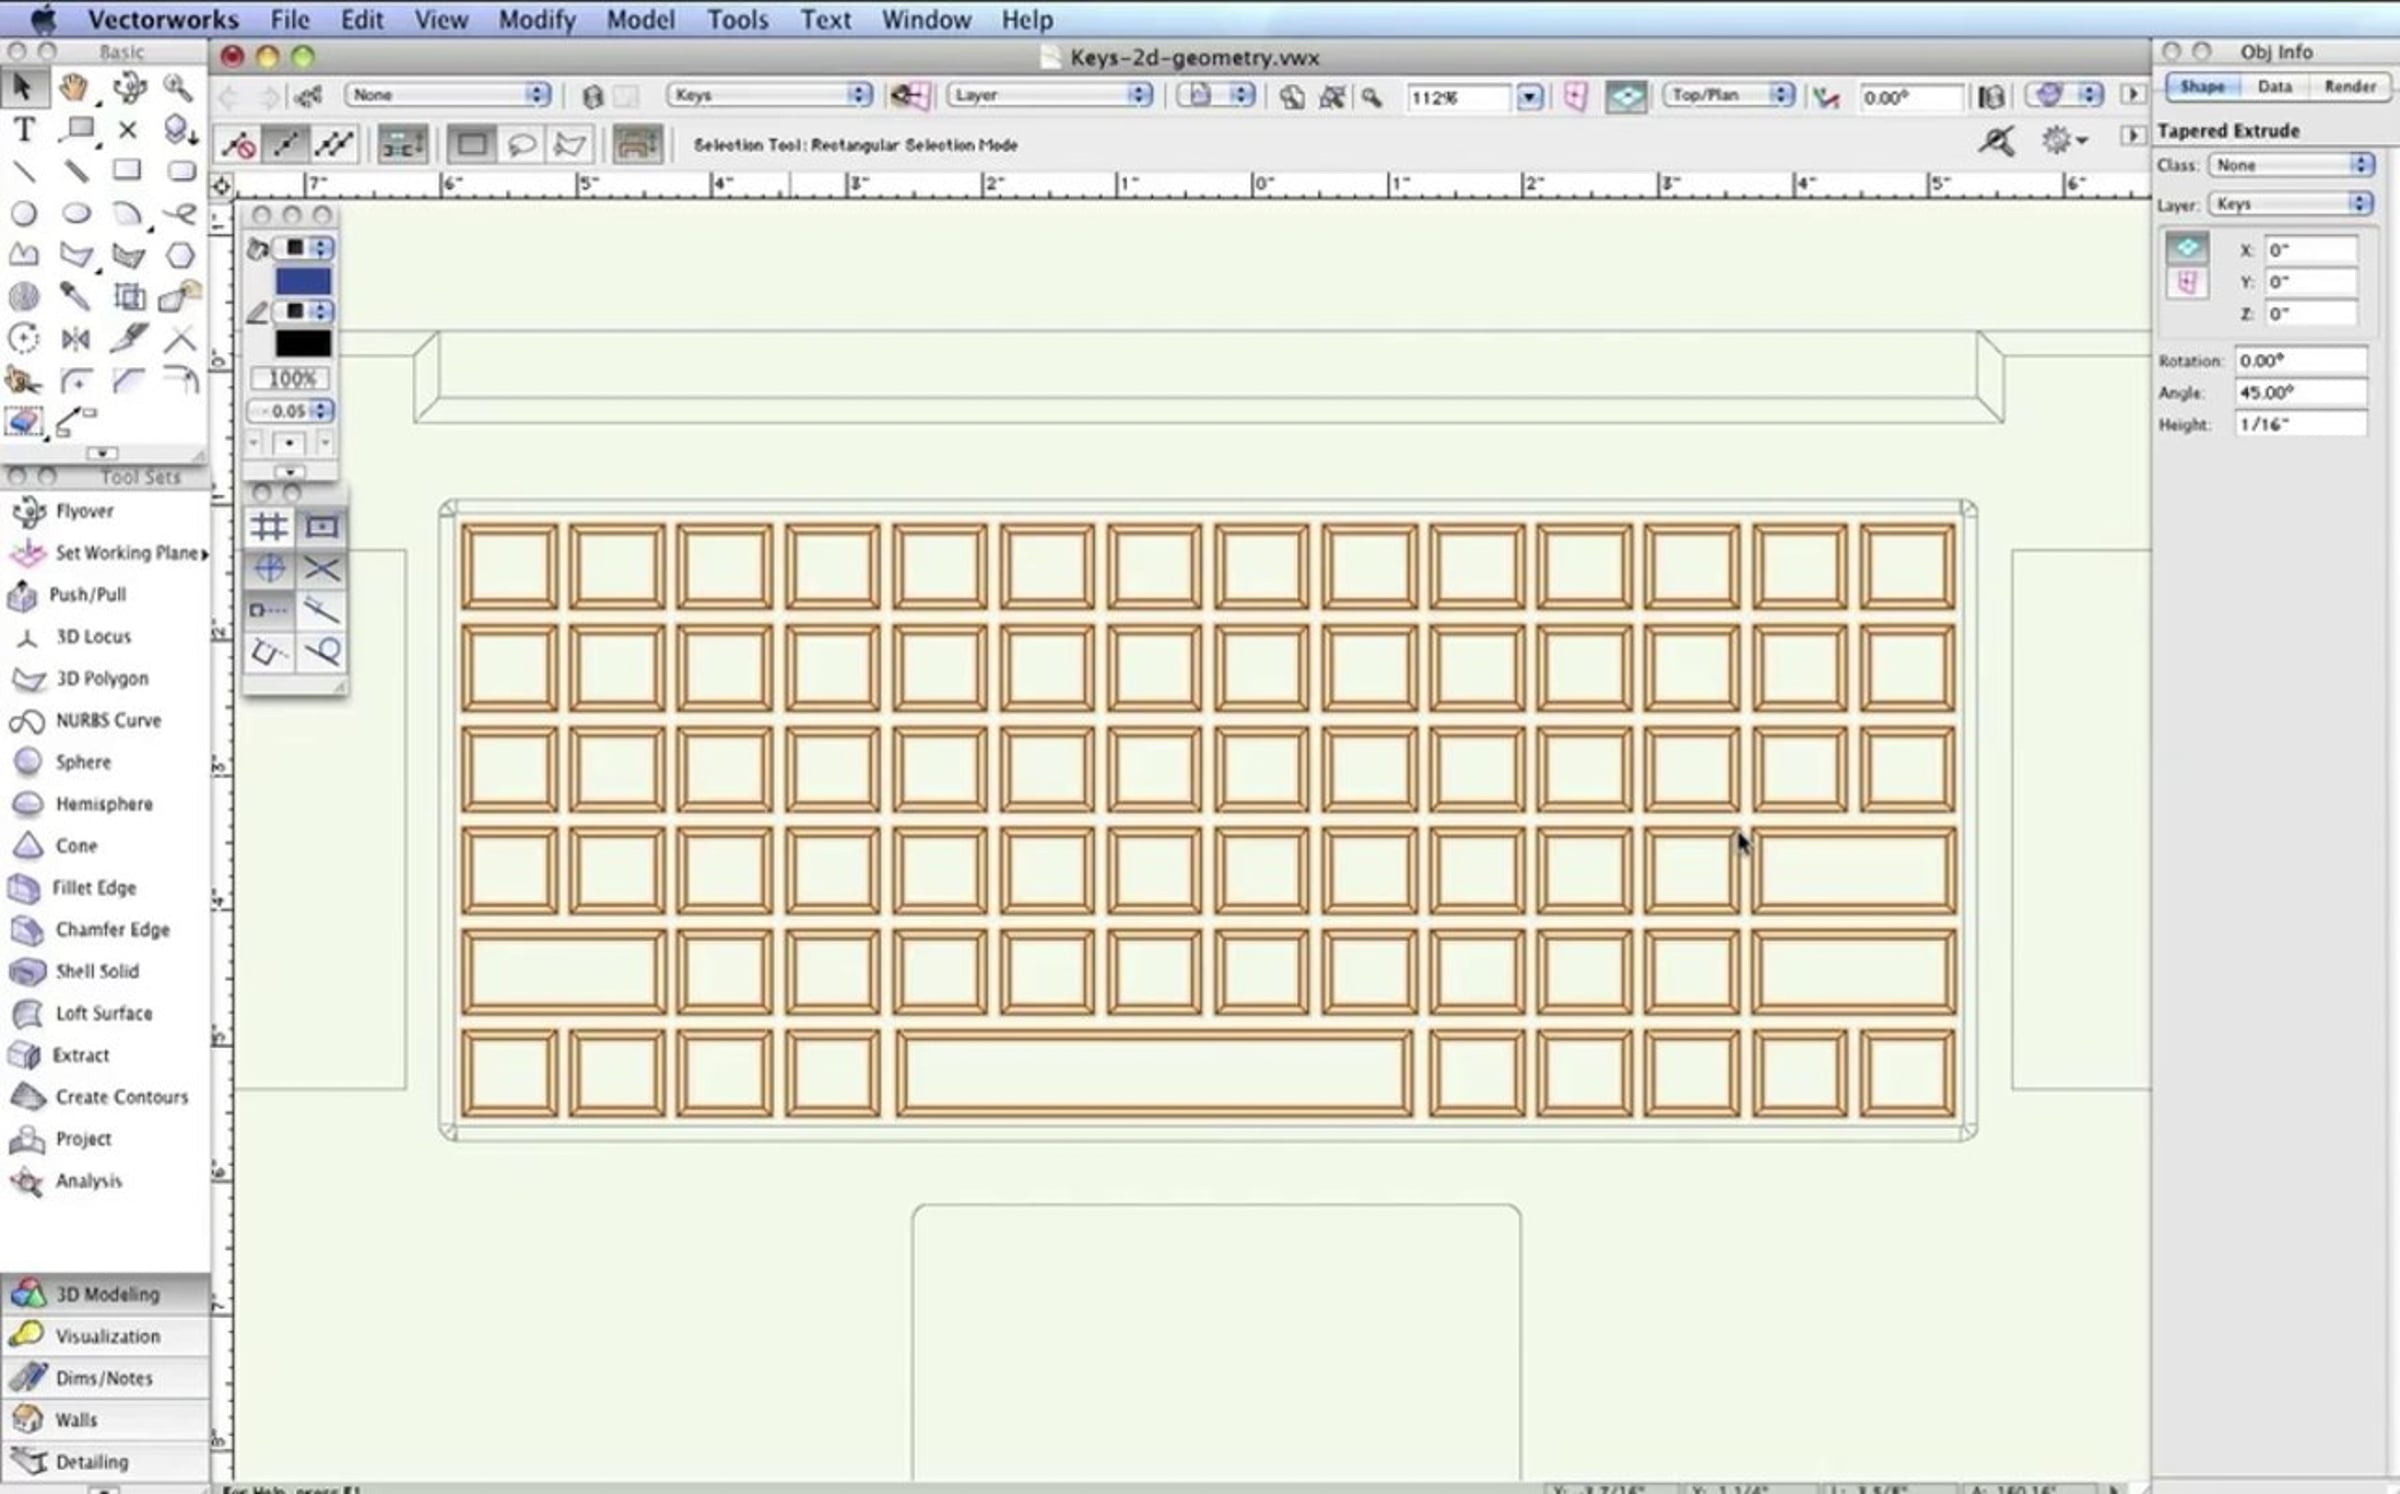
Task: Open the Visualization tool set
Action: coord(106,1336)
